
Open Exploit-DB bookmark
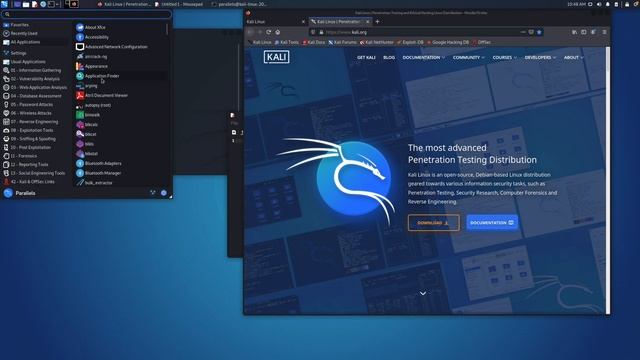[410, 42]
